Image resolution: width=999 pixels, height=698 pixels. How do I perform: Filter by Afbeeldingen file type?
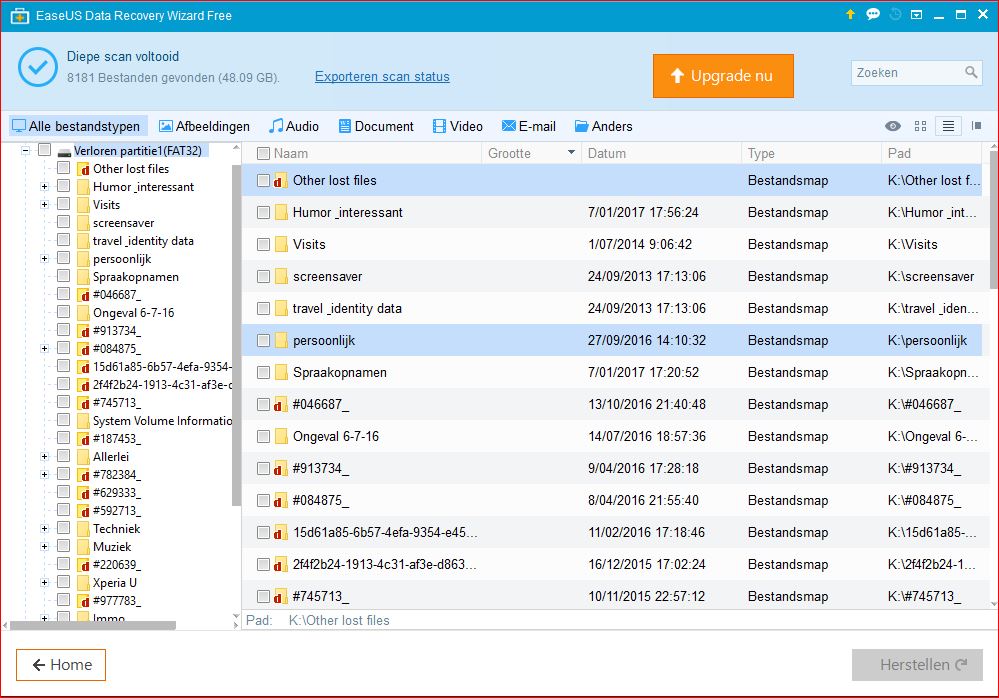[204, 126]
